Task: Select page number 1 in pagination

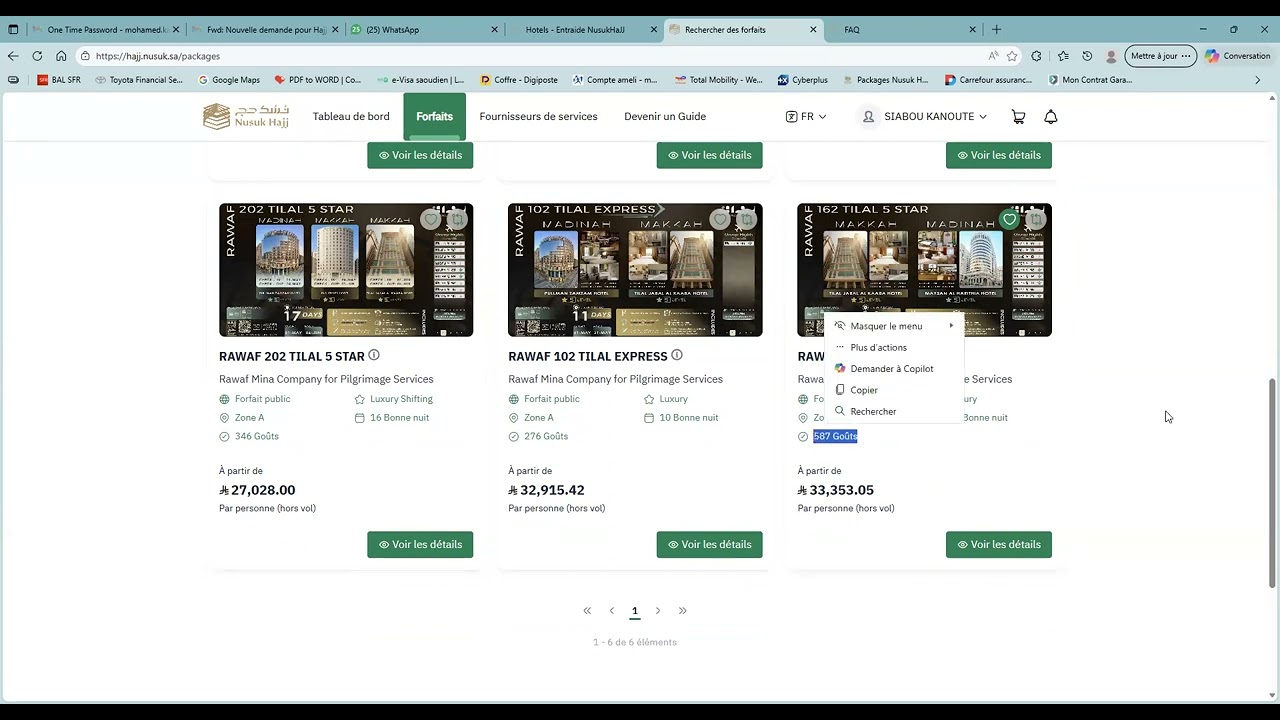Action: [x=634, y=611]
